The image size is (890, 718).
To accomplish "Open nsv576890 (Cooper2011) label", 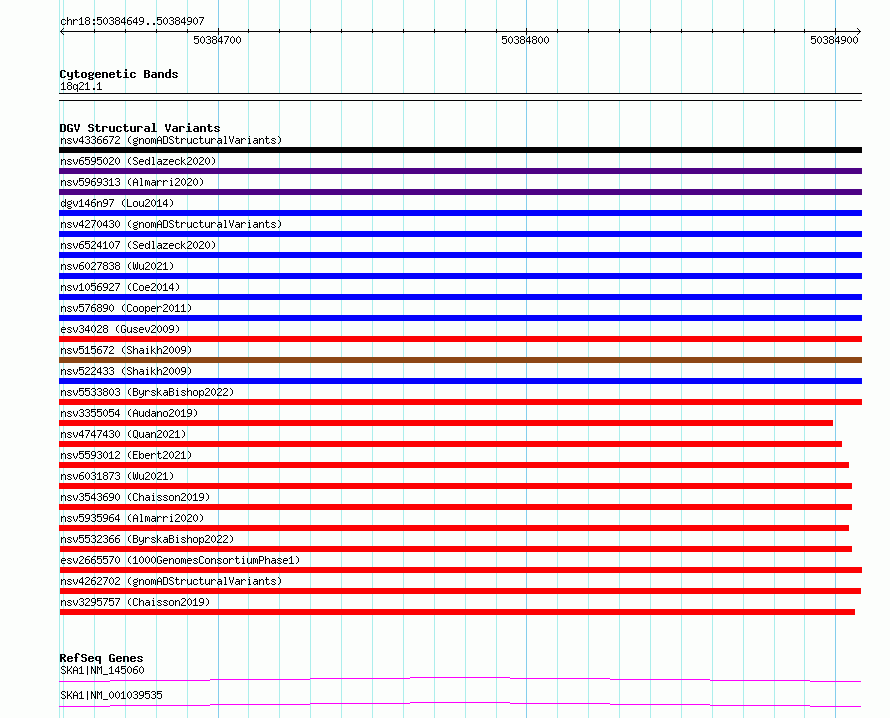I will pos(126,308).
